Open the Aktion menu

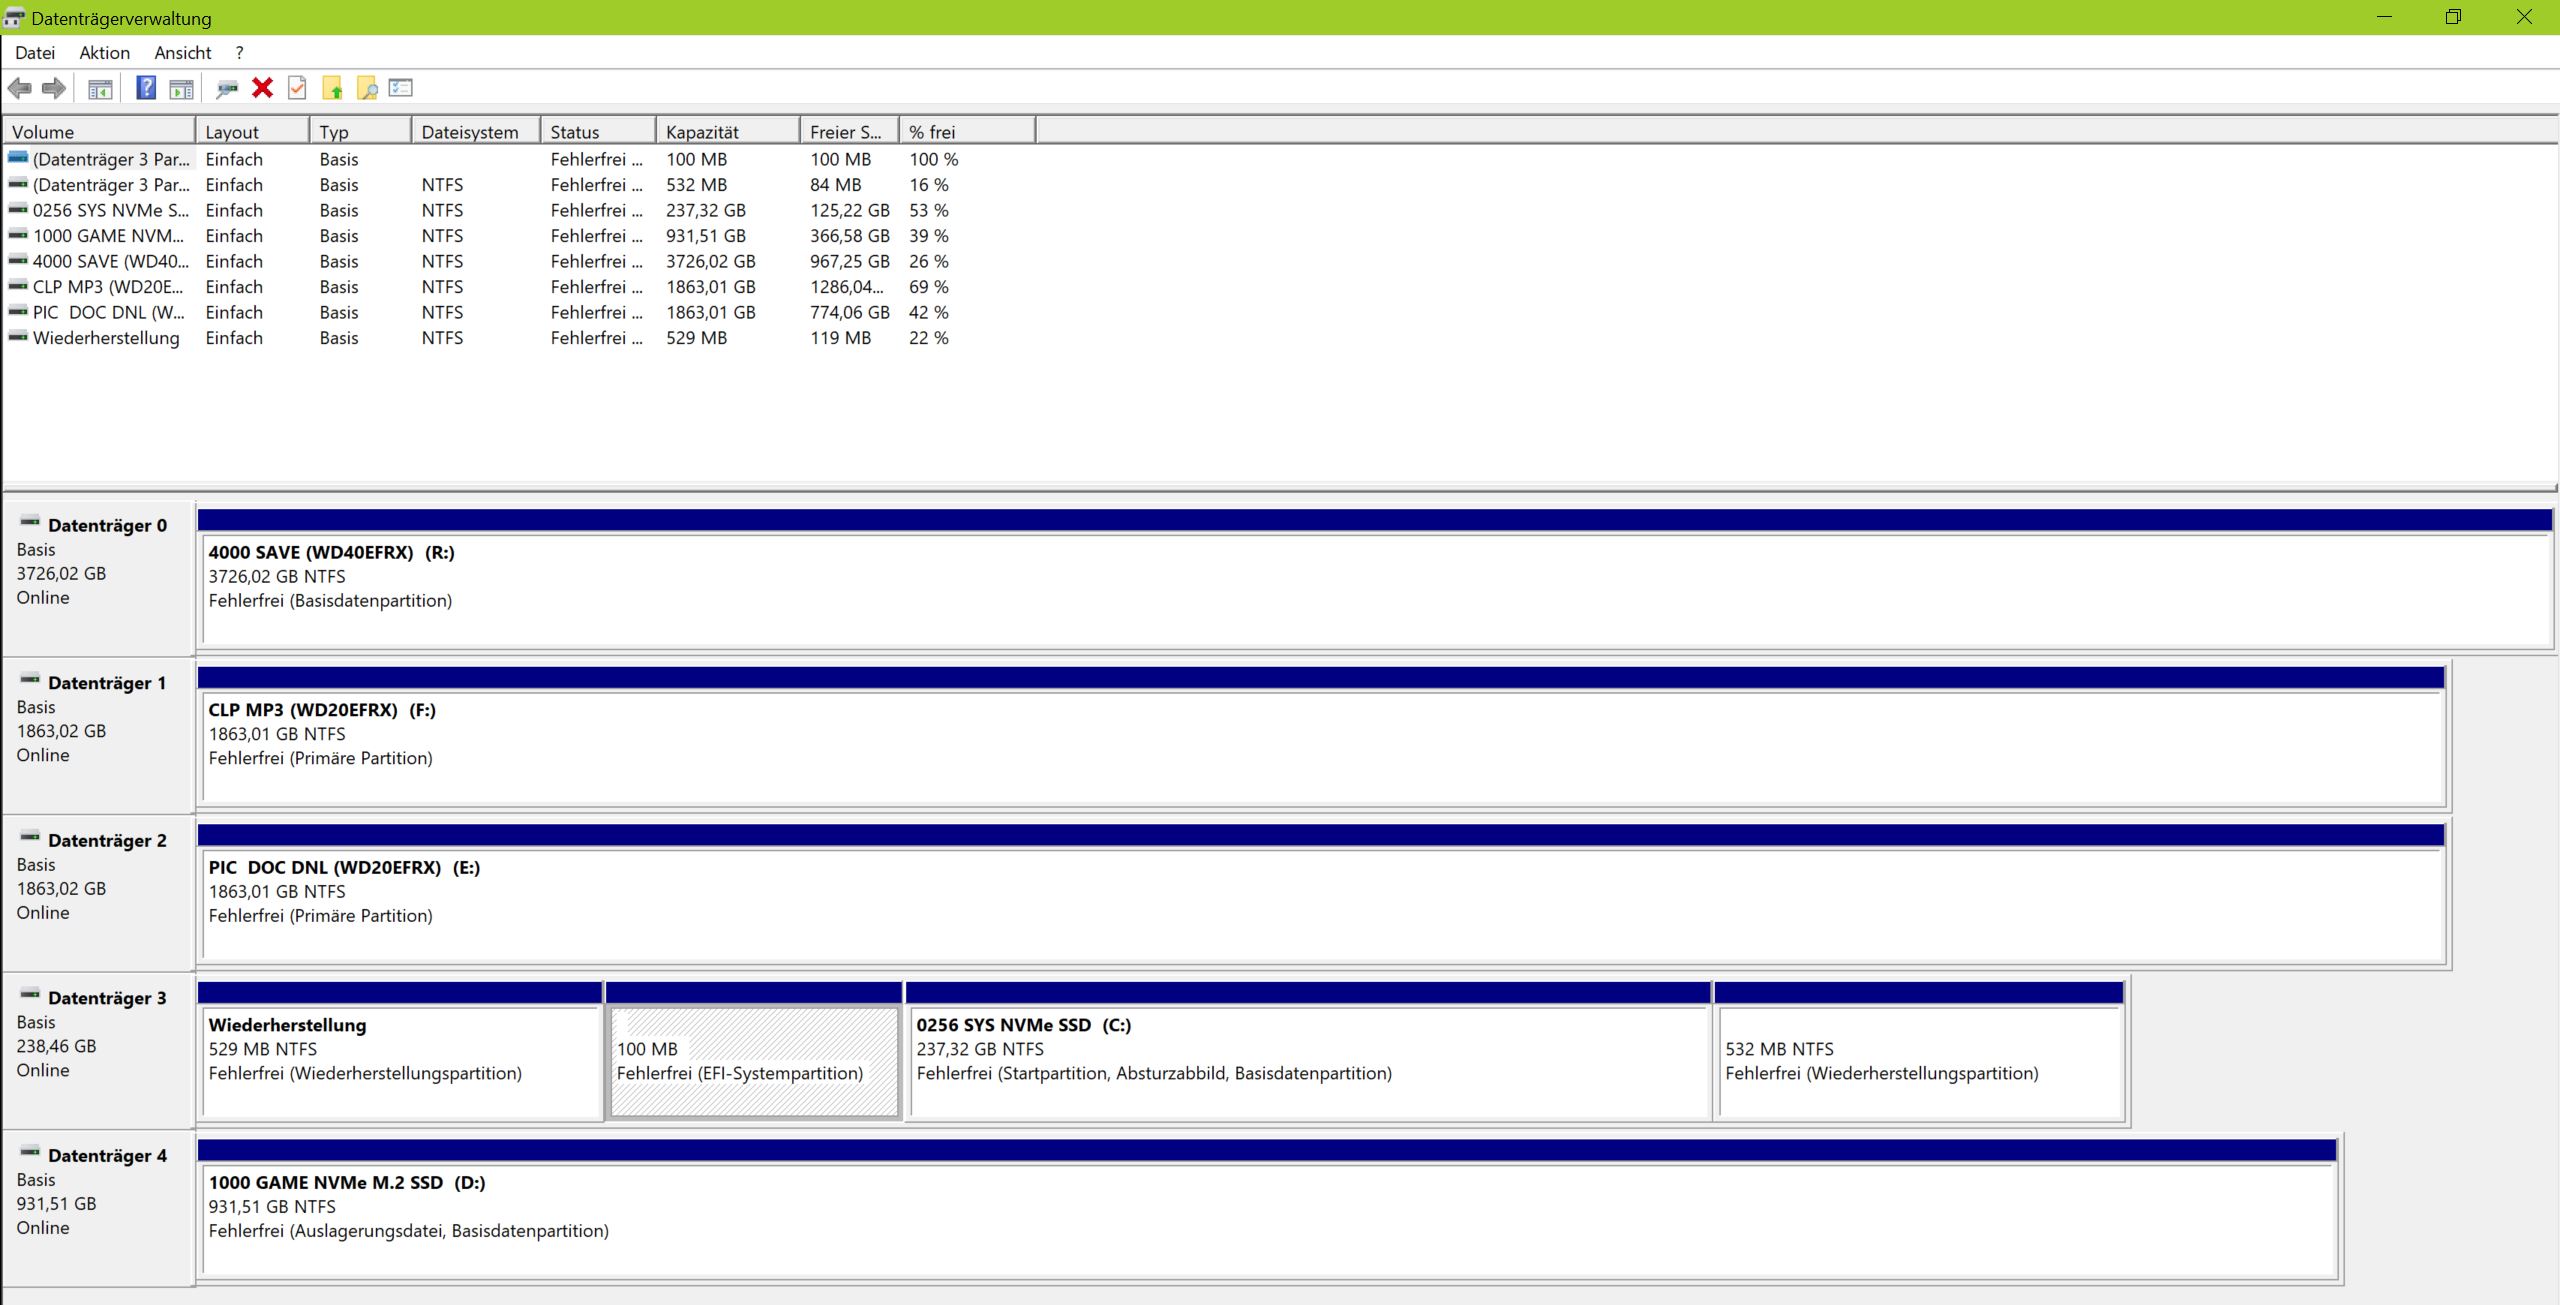point(105,53)
